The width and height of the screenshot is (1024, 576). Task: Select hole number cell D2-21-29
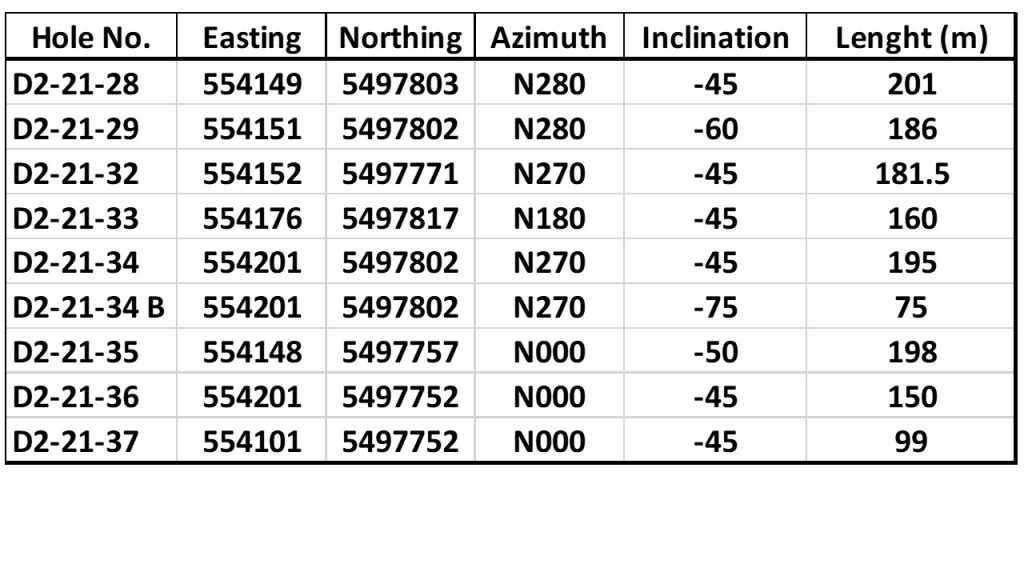point(76,129)
